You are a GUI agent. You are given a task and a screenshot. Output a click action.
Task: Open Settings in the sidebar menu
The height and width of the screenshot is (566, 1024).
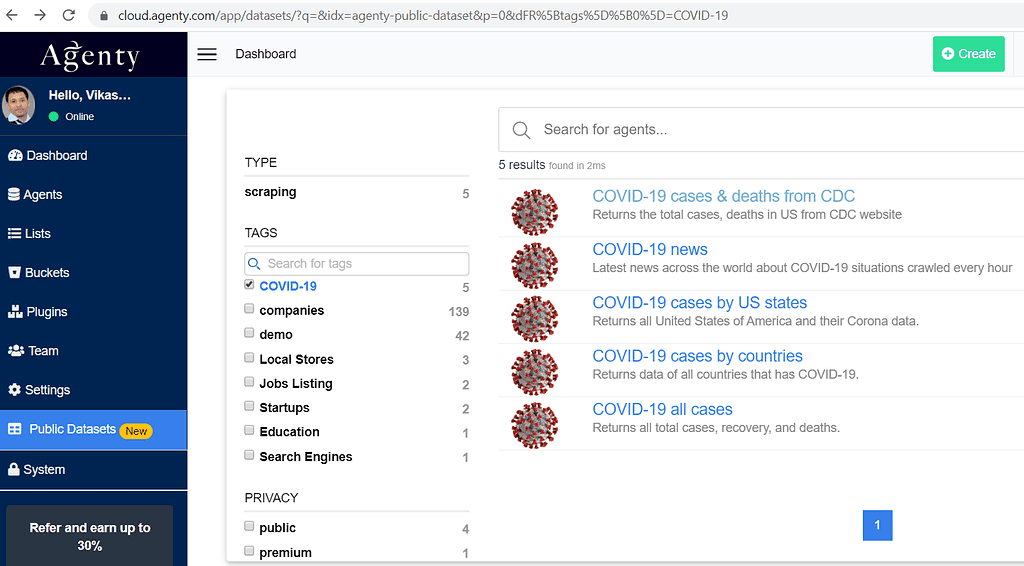[93, 390]
